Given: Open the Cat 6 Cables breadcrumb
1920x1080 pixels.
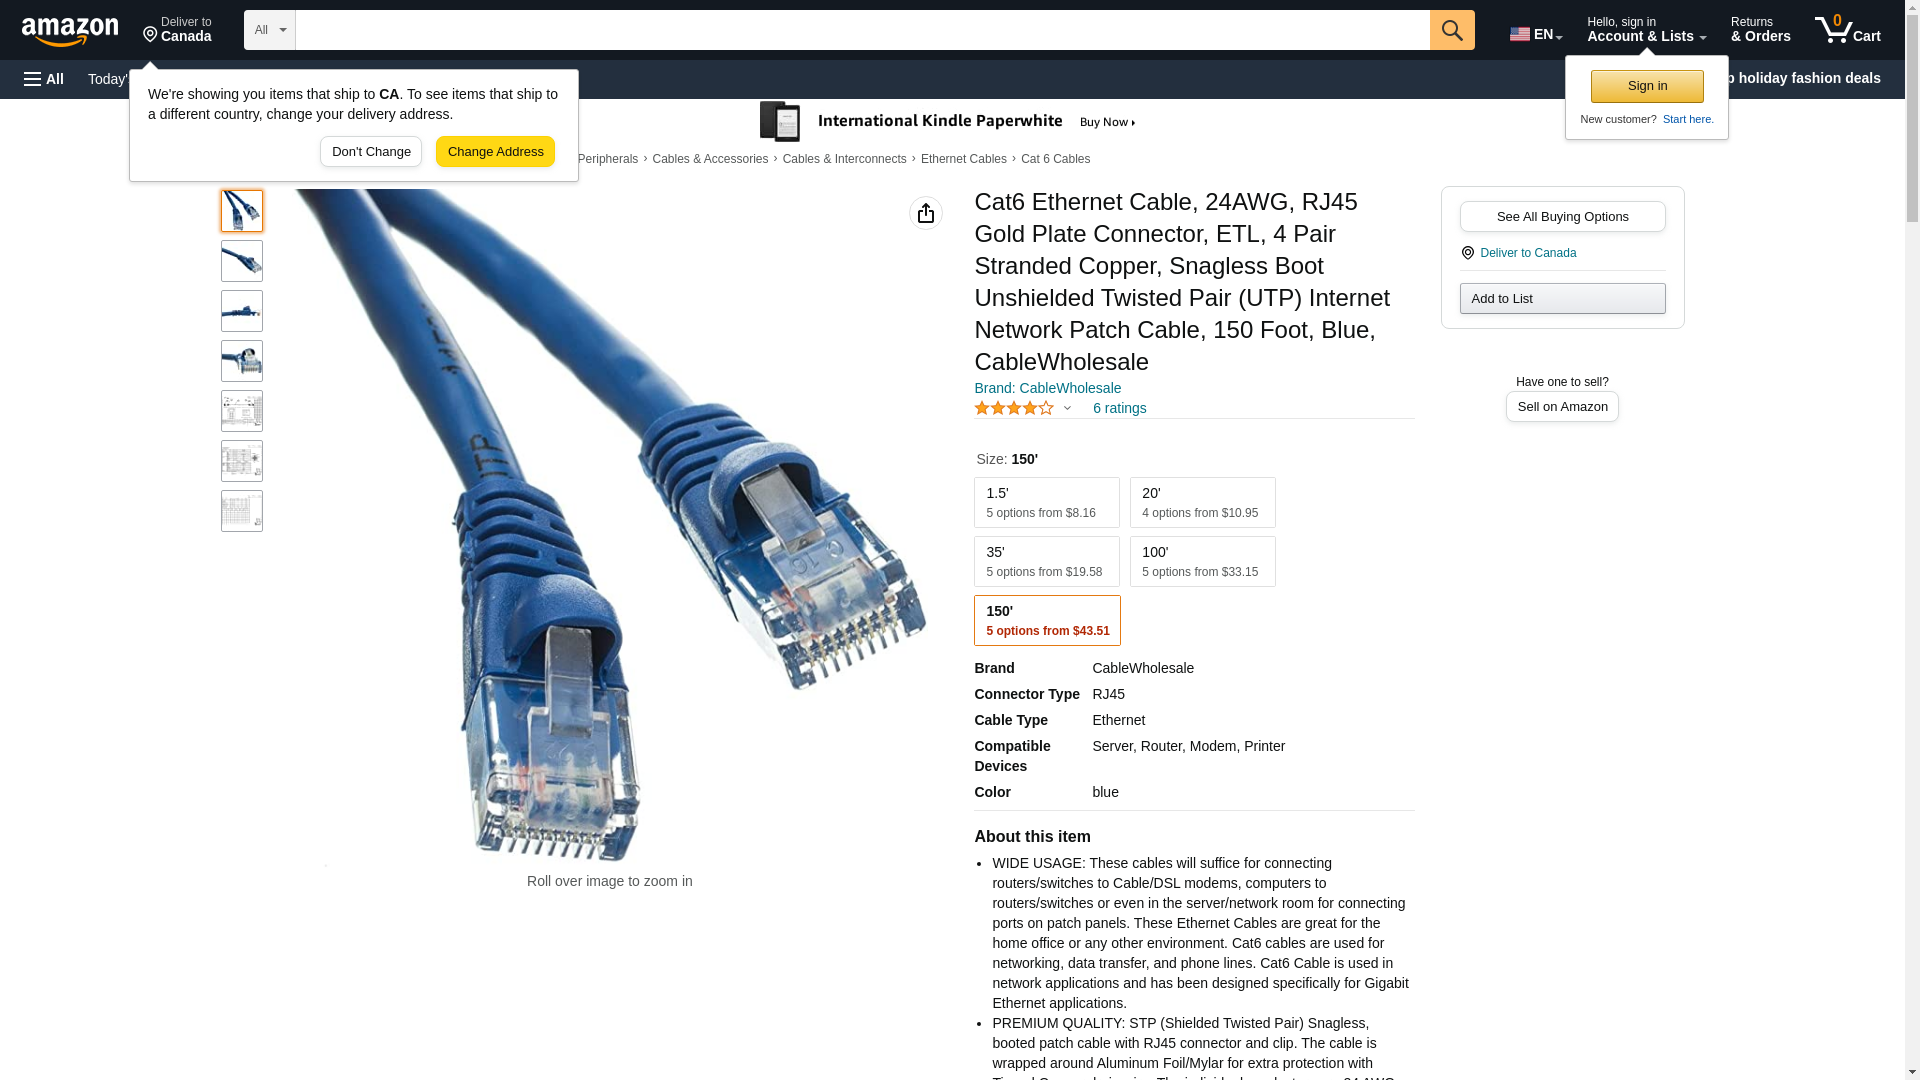Looking at the screenshot, I should pyautogui.click(x=1055, y=159).
